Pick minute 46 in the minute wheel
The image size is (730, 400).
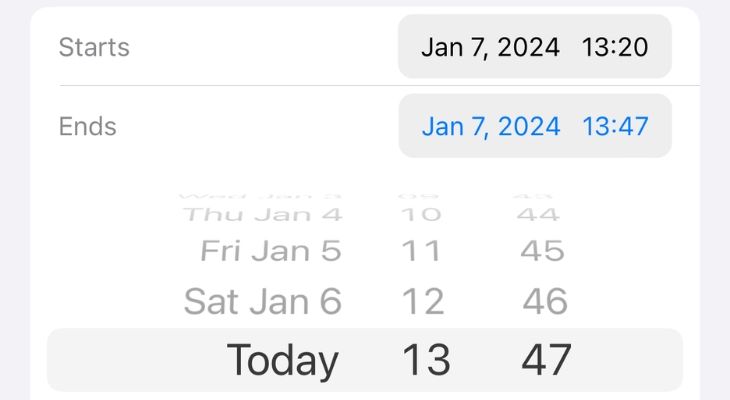pos(545,301)
